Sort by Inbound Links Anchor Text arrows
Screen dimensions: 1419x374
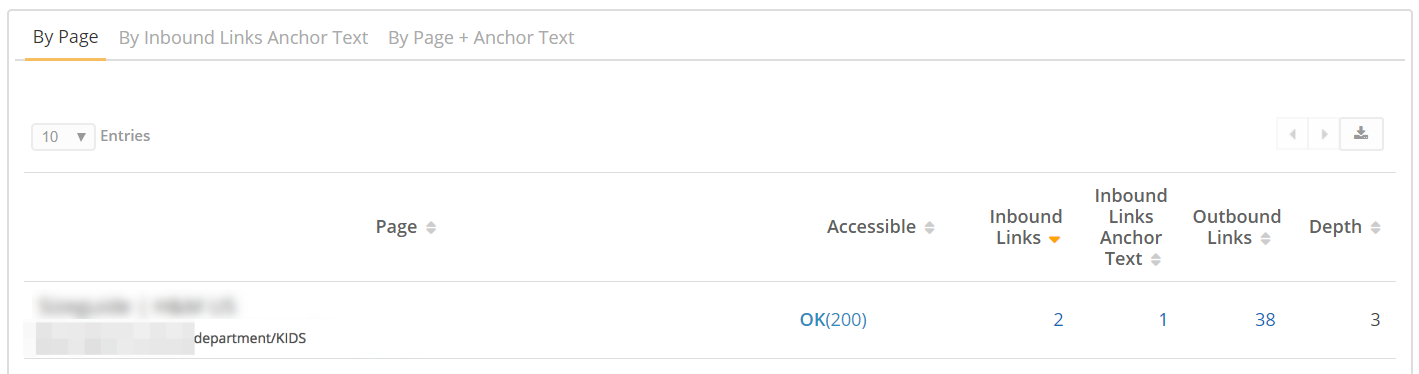tap(1156, 260)
